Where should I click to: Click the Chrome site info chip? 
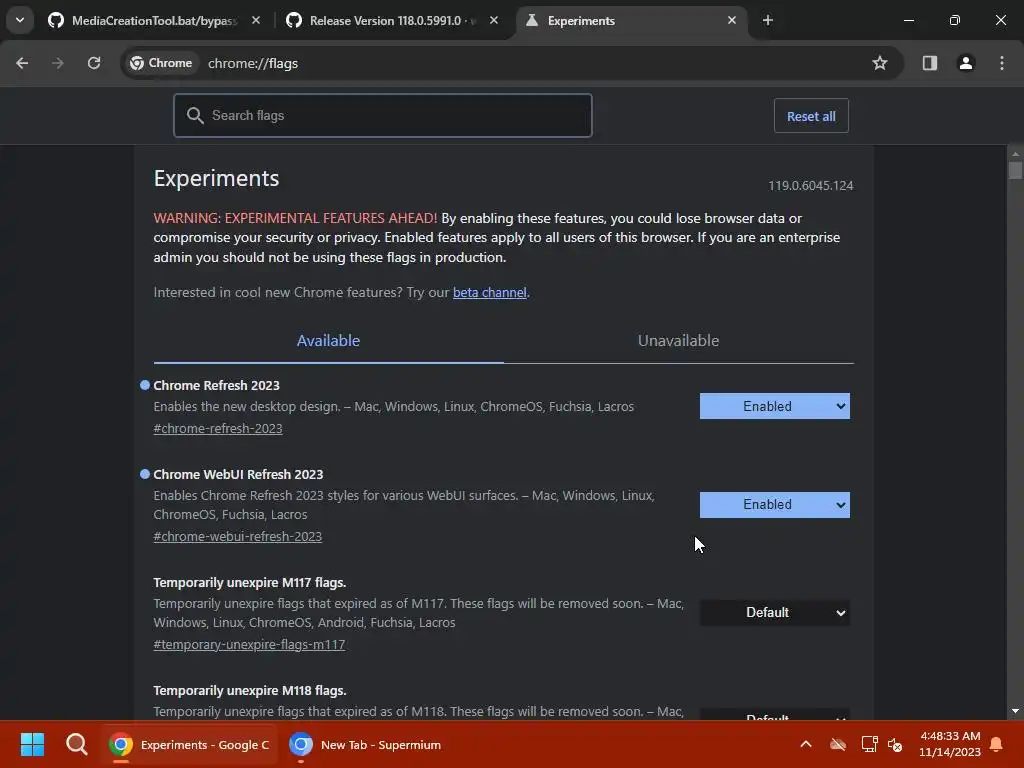(161, 63)
